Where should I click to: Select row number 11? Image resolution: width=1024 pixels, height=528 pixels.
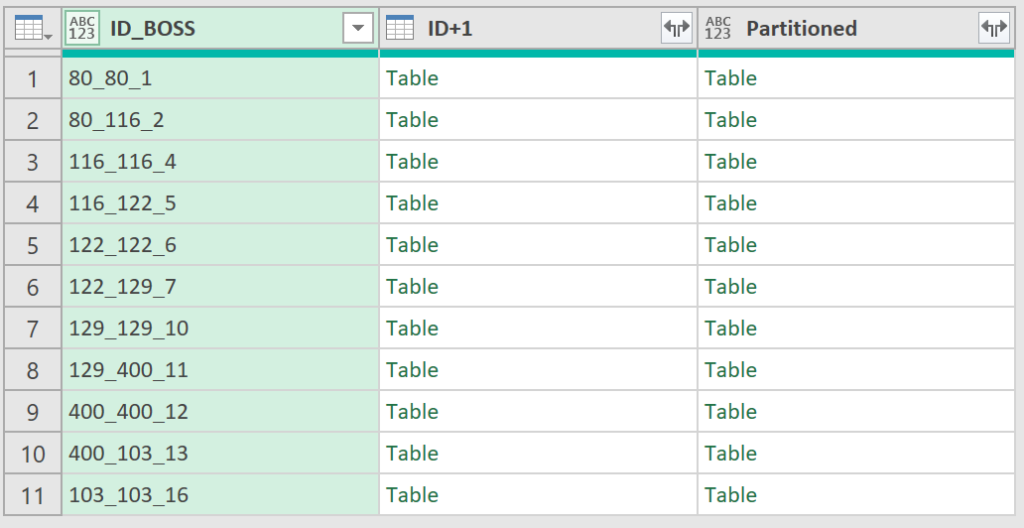tap(33, 495)
